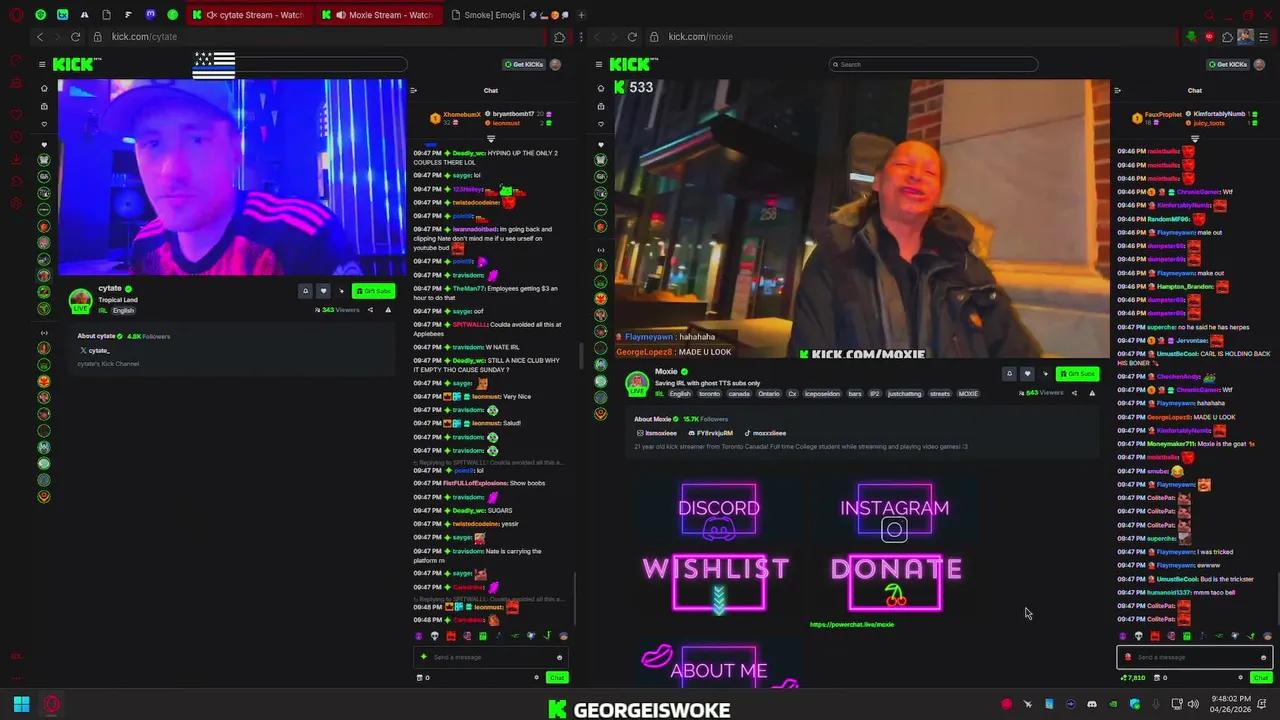Open emoji picker in cytate chat input
The width and height of the screenshot is (1280, 720).
(559, 657)
